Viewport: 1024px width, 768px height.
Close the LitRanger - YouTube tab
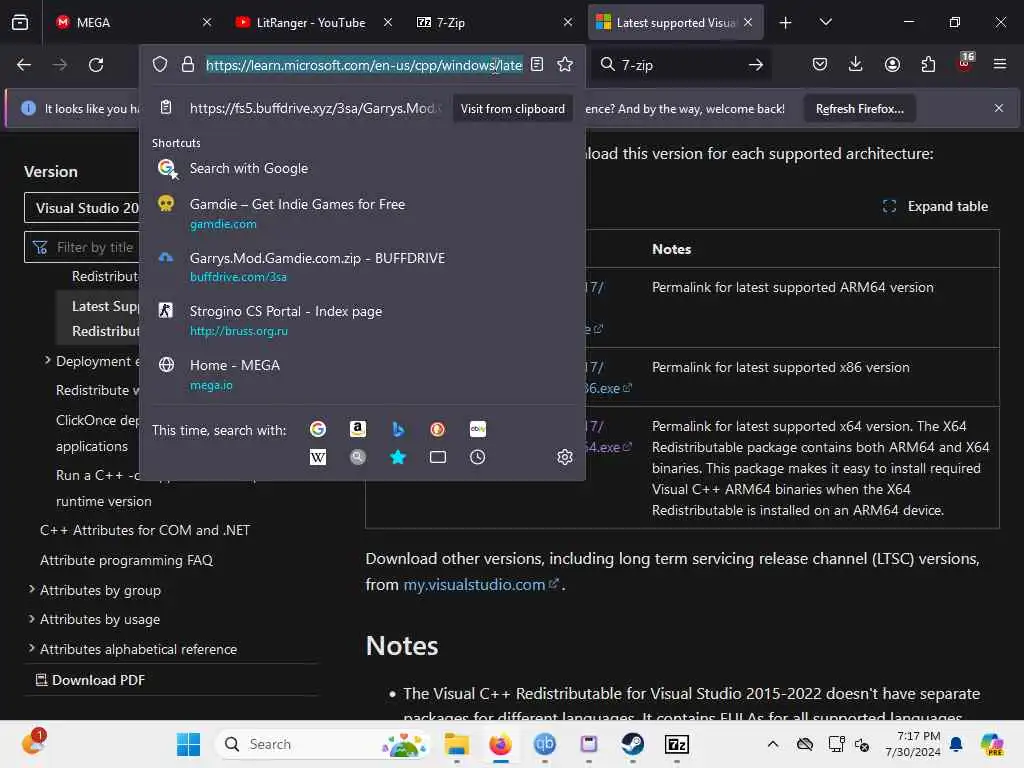[x=388, y=22]
